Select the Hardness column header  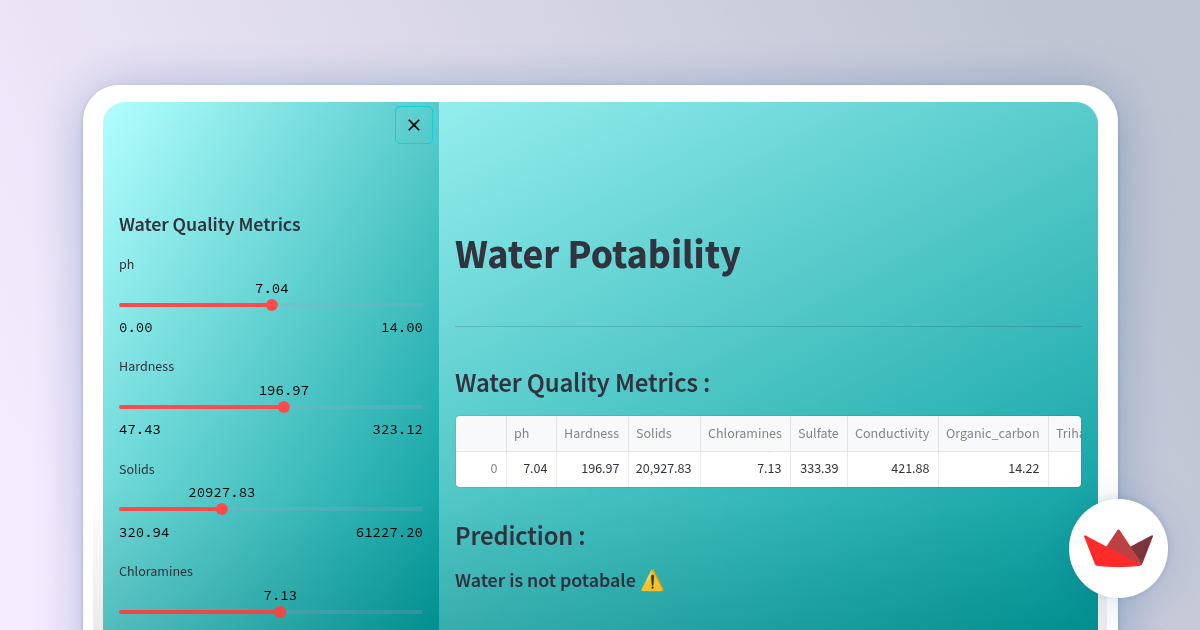click(591, 433)
